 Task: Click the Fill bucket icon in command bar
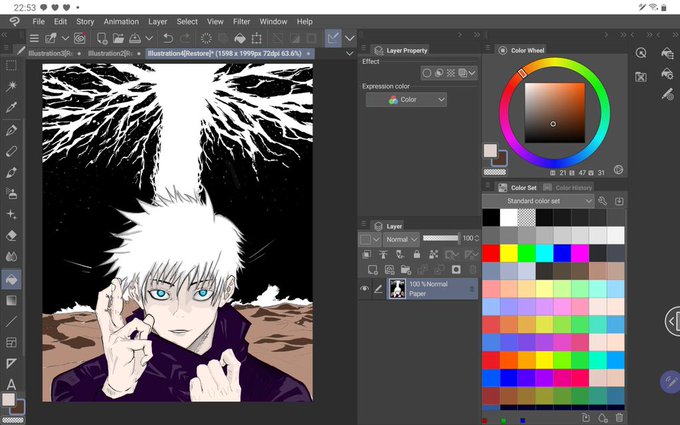(x=240, y=39)
